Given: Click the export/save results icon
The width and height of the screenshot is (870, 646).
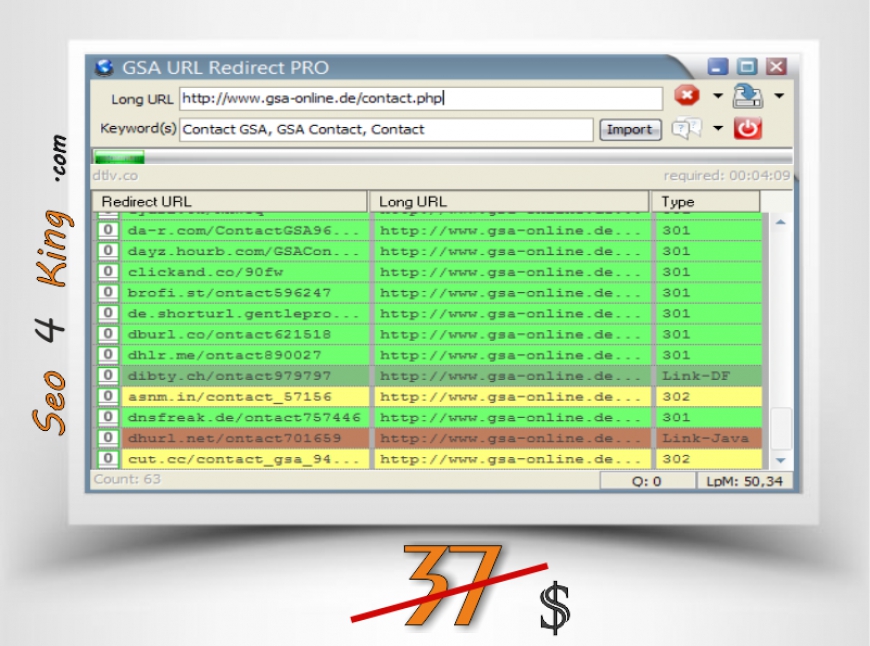Looking at the screenshot, I should pos(748,95).
